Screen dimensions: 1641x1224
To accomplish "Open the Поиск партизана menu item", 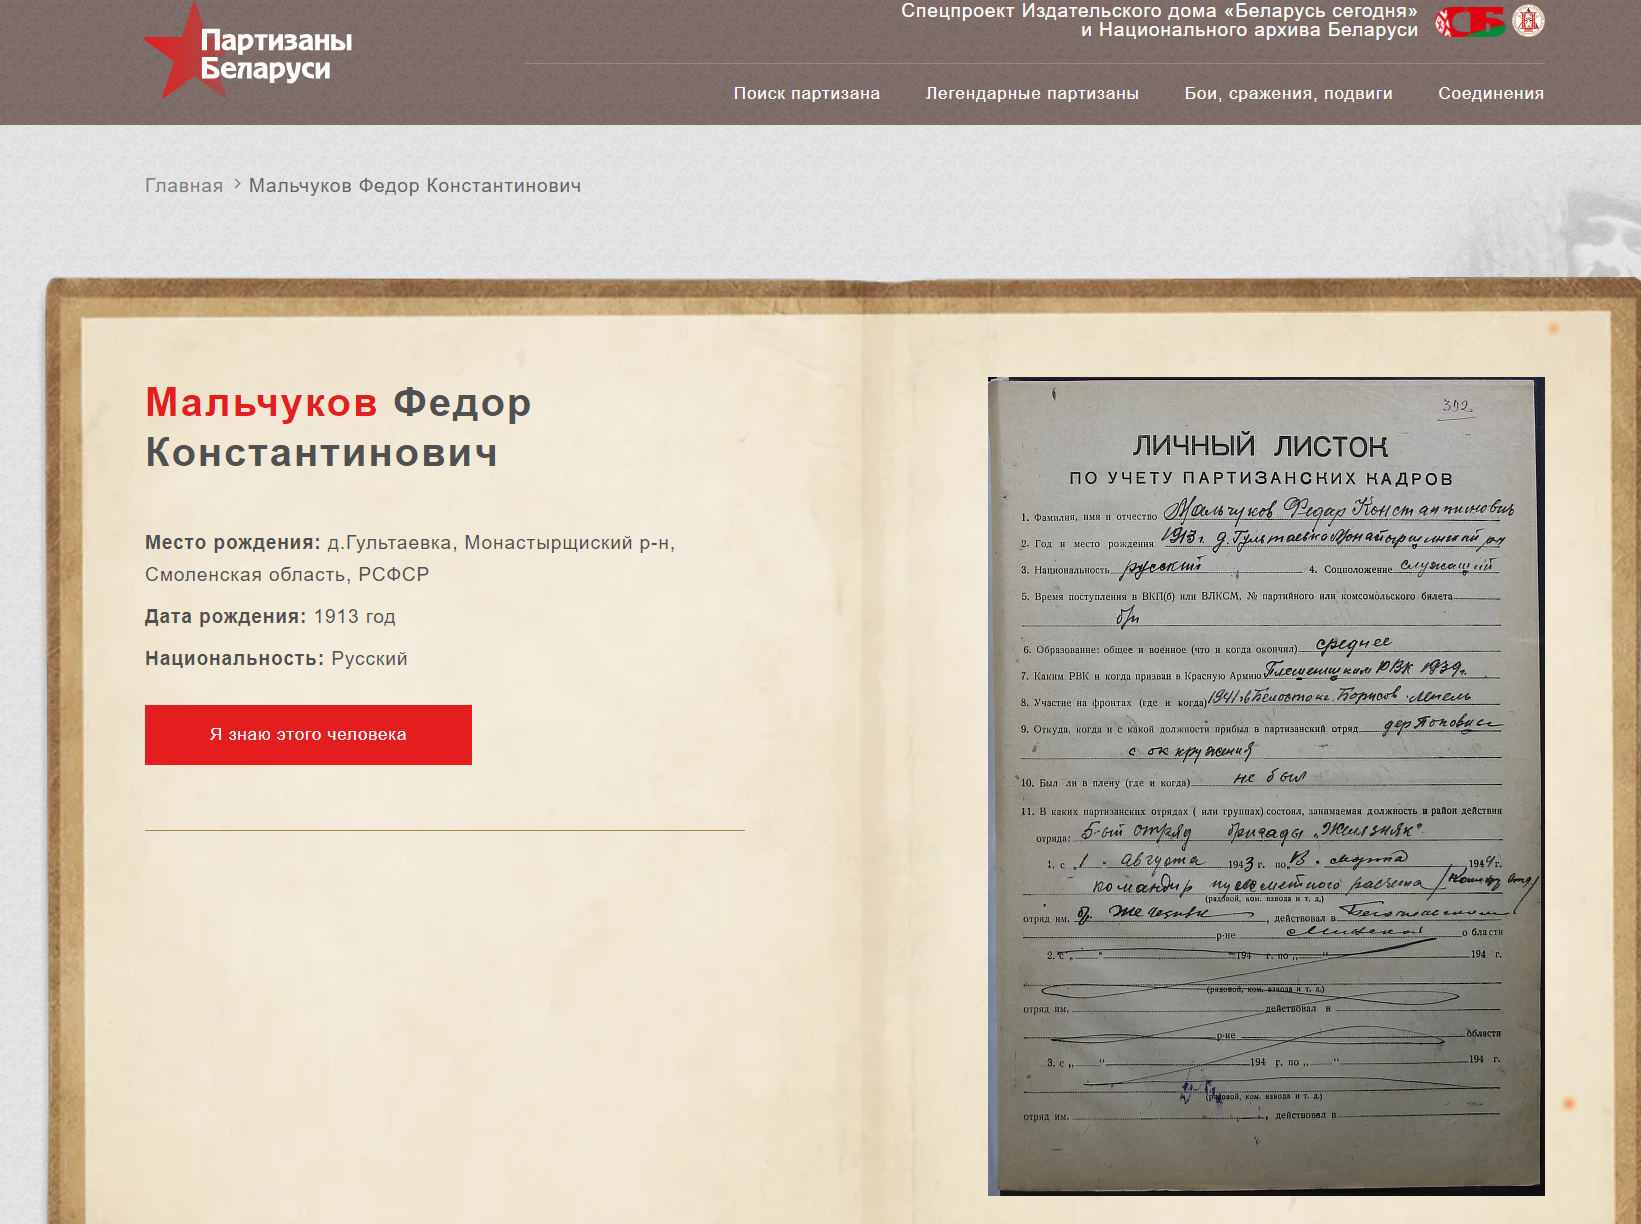I will [806, 93].
